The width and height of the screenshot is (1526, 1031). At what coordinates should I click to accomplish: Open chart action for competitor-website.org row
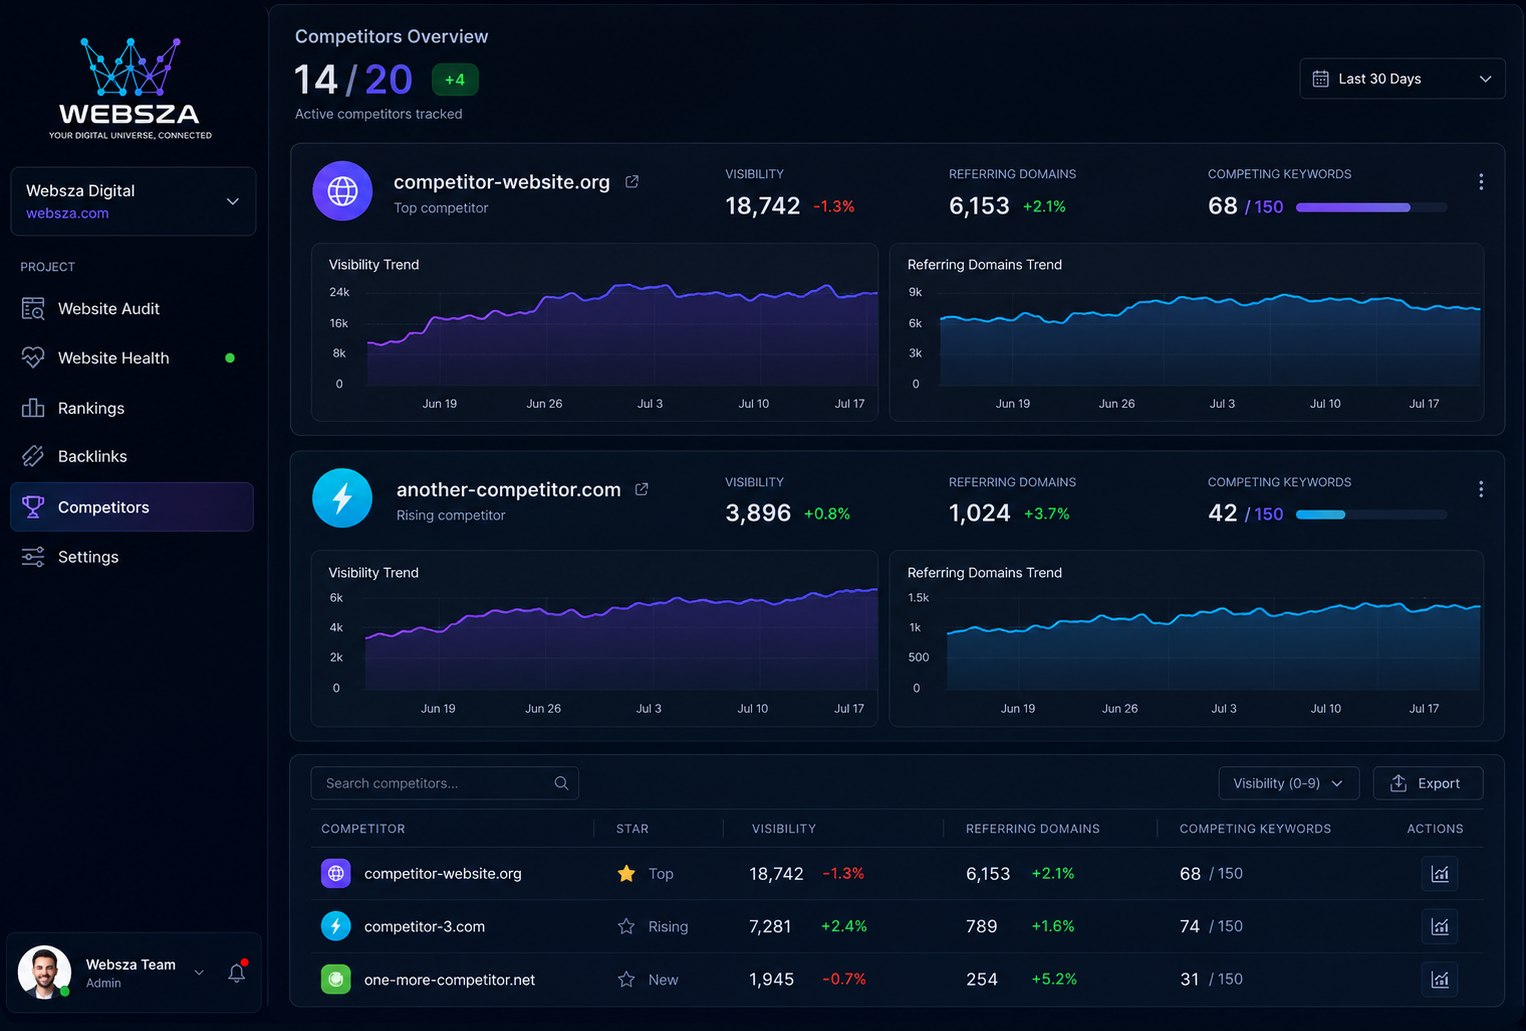(x=1440, y=874)
